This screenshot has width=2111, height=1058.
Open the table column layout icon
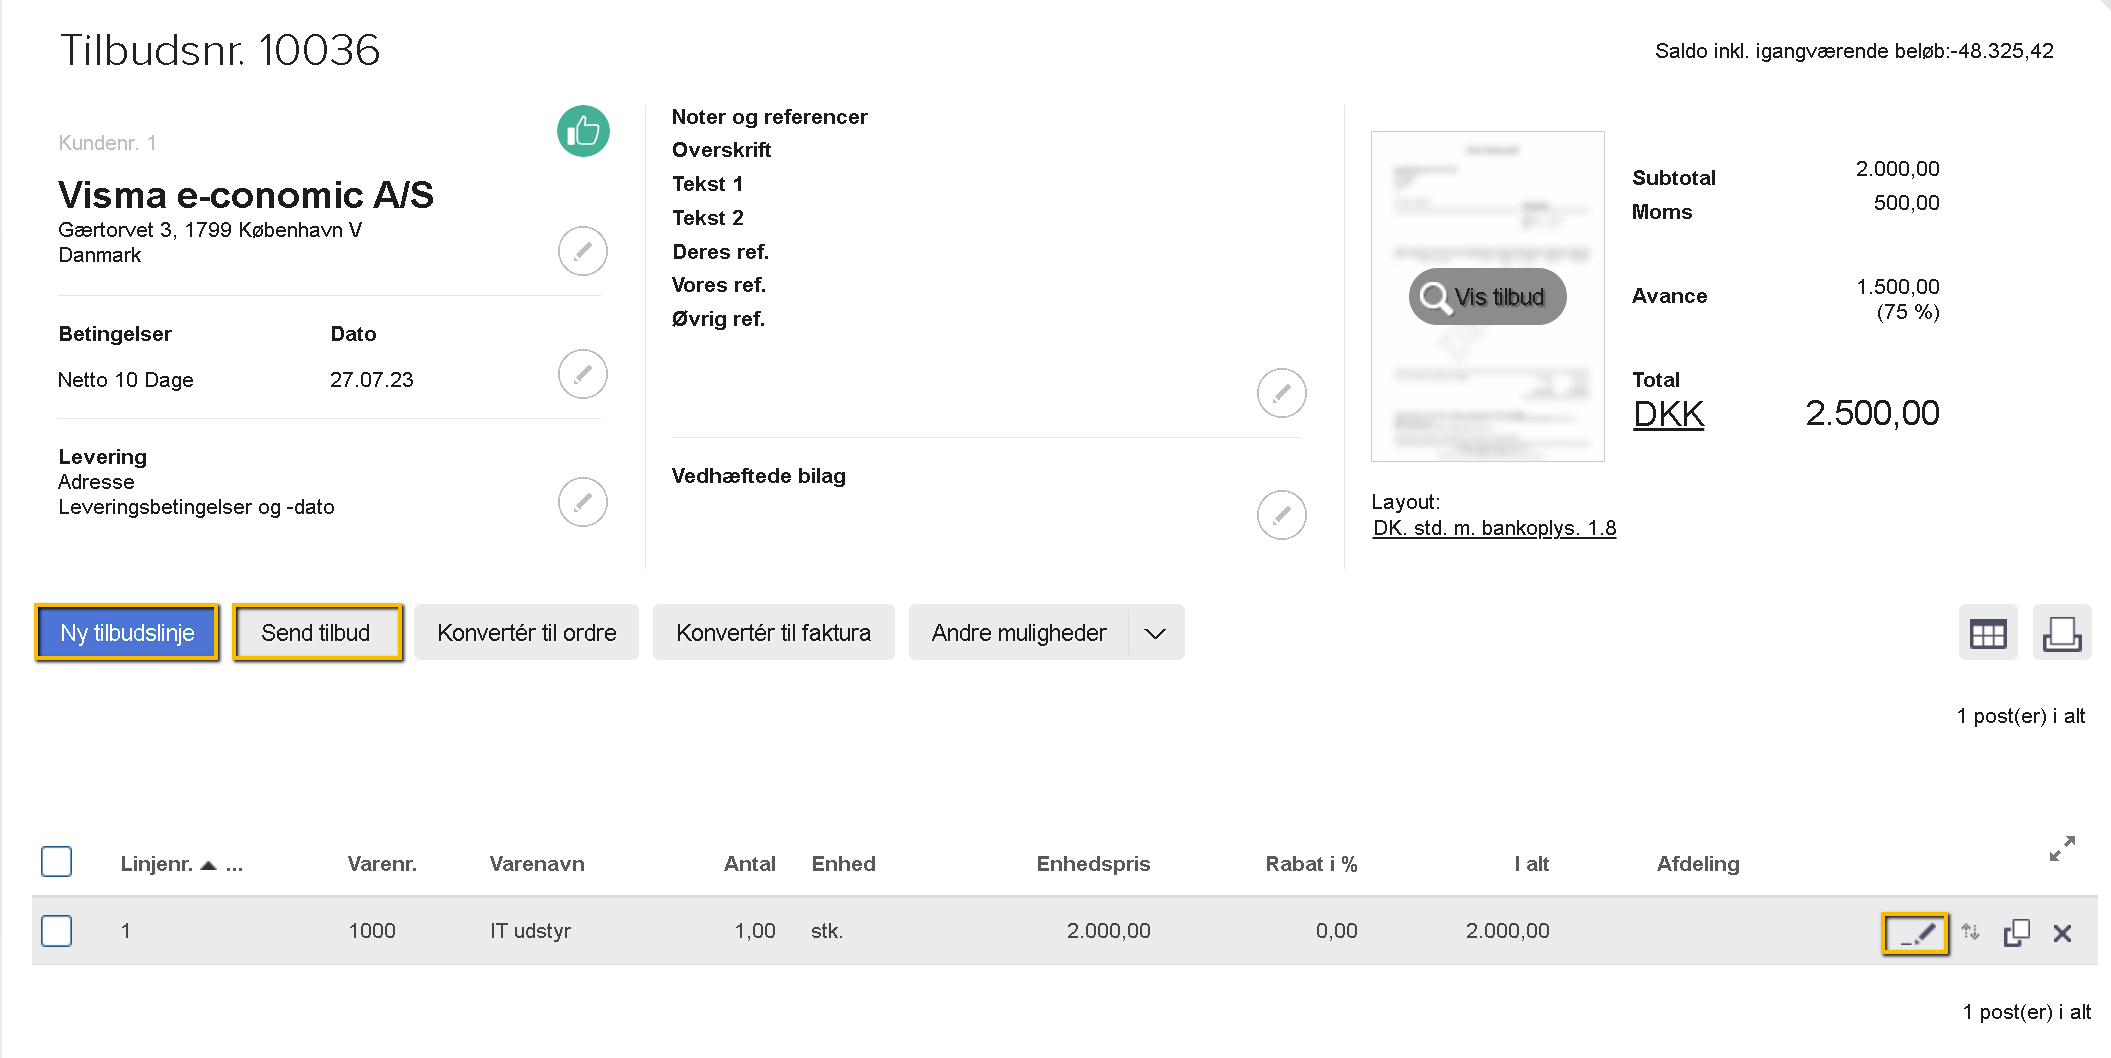pos(1987,633)
